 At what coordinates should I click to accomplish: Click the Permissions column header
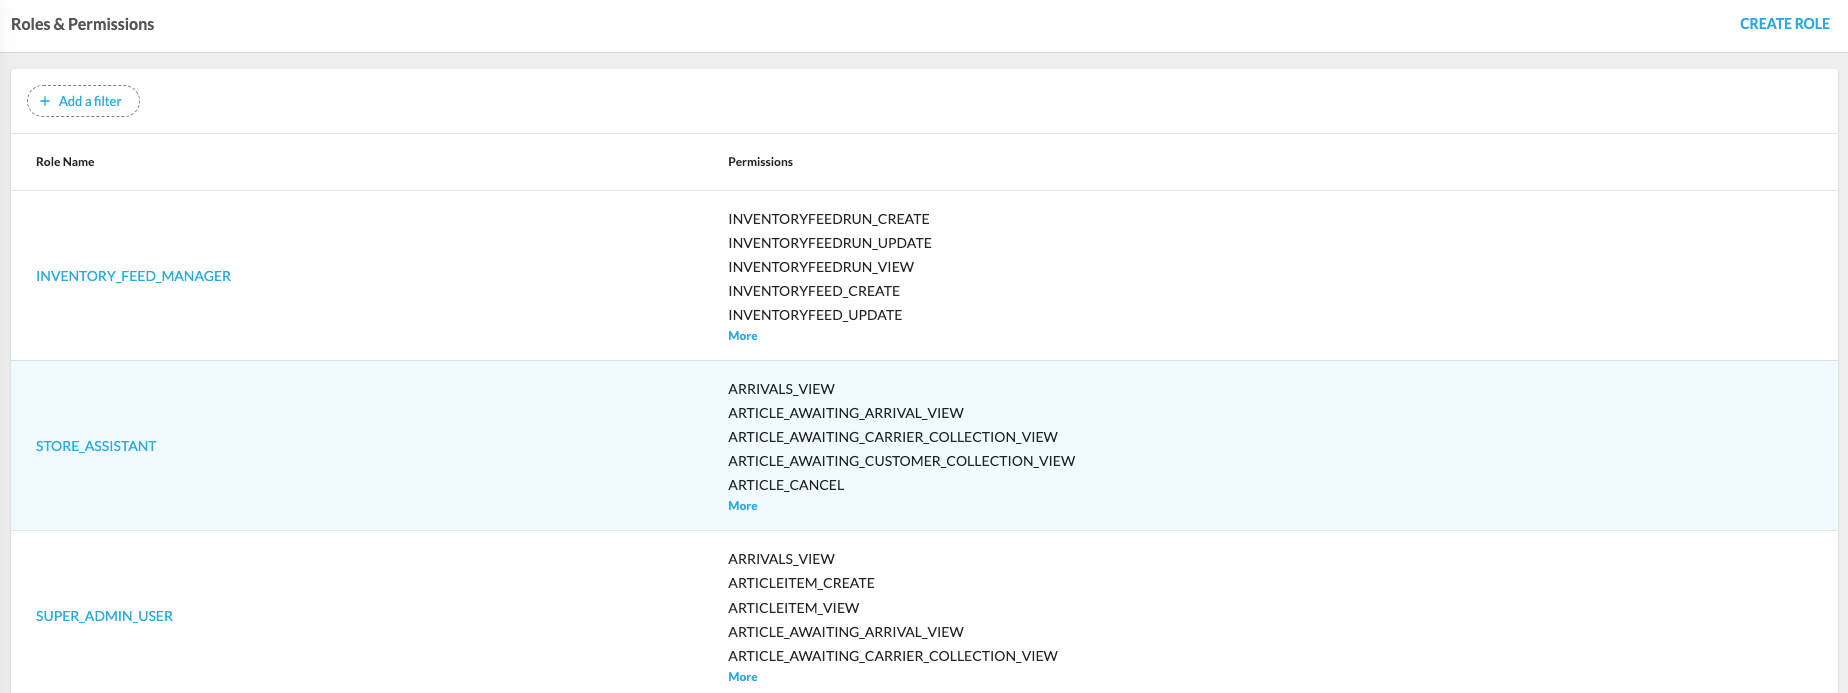[x=760, y=162]
